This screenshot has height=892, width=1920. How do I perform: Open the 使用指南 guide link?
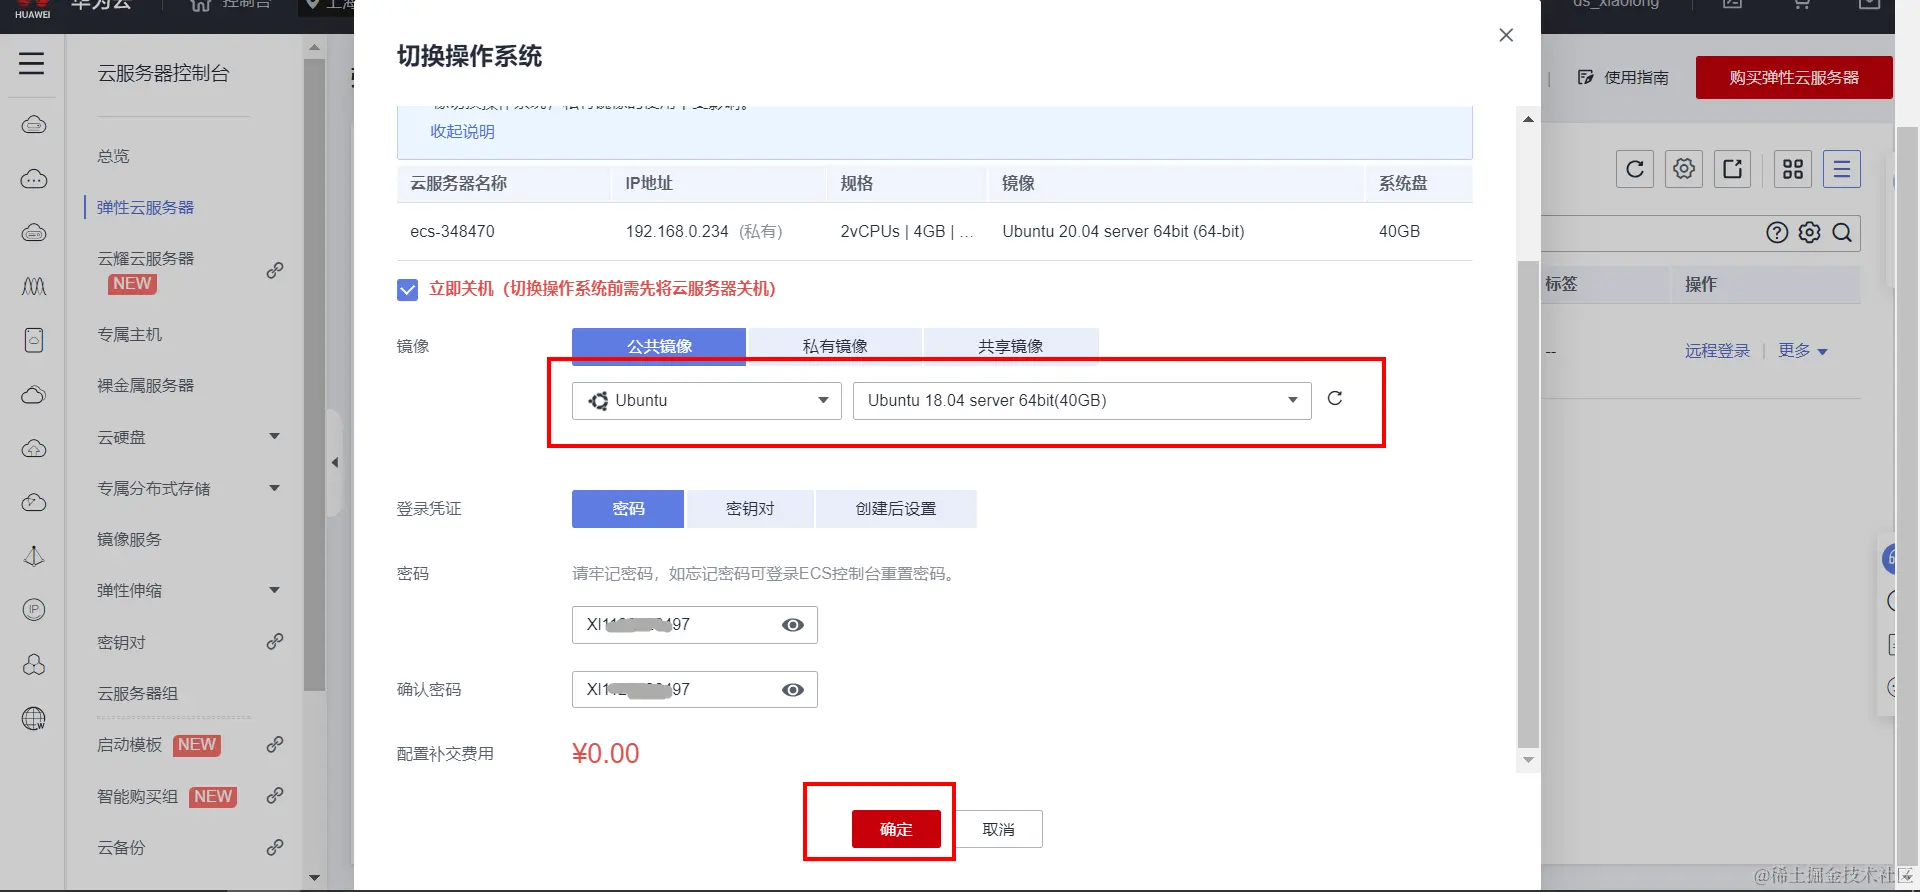(1623, 77)
